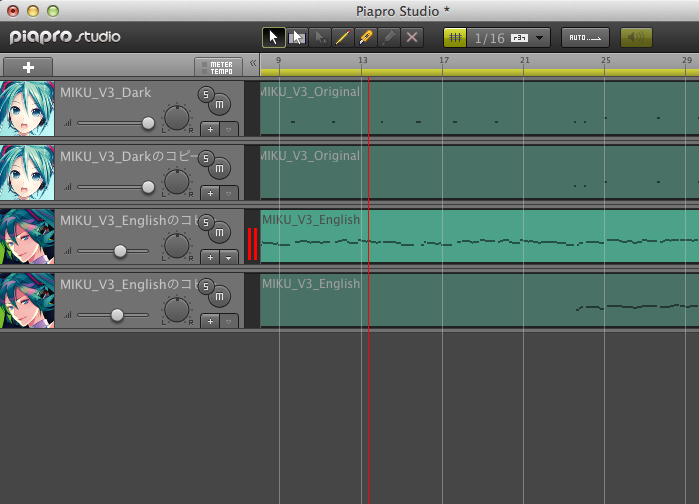The width and height of the screenshot is (699, 504).
Task: Open dropdown arrow on selected English track
Action: [229, 258]
